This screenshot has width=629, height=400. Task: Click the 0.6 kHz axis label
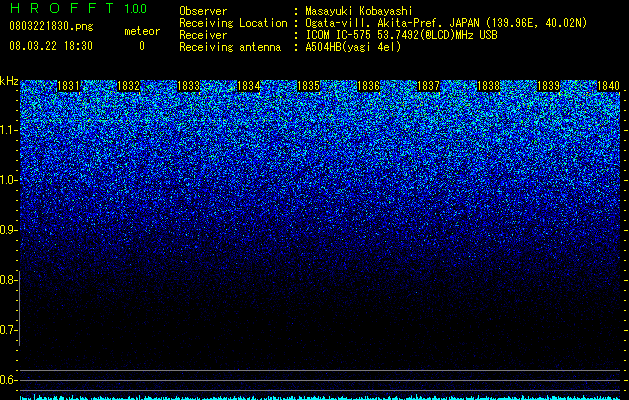(x=8, y=380)
